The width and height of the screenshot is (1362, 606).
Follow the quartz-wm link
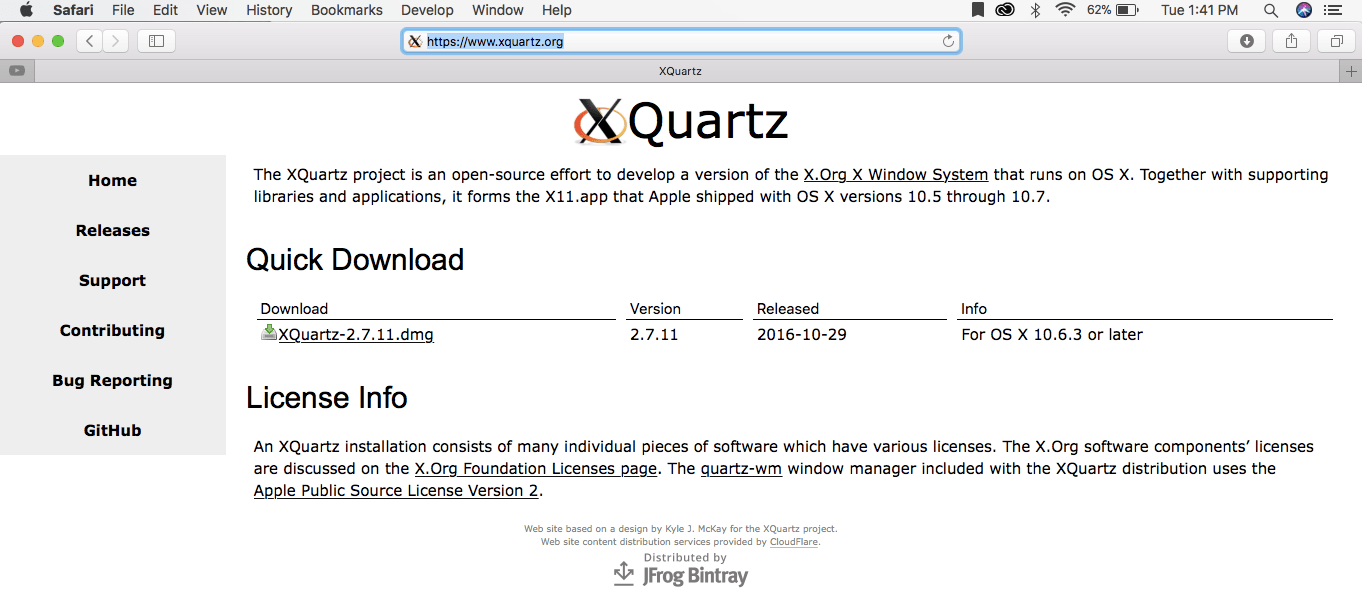point(741,469)
